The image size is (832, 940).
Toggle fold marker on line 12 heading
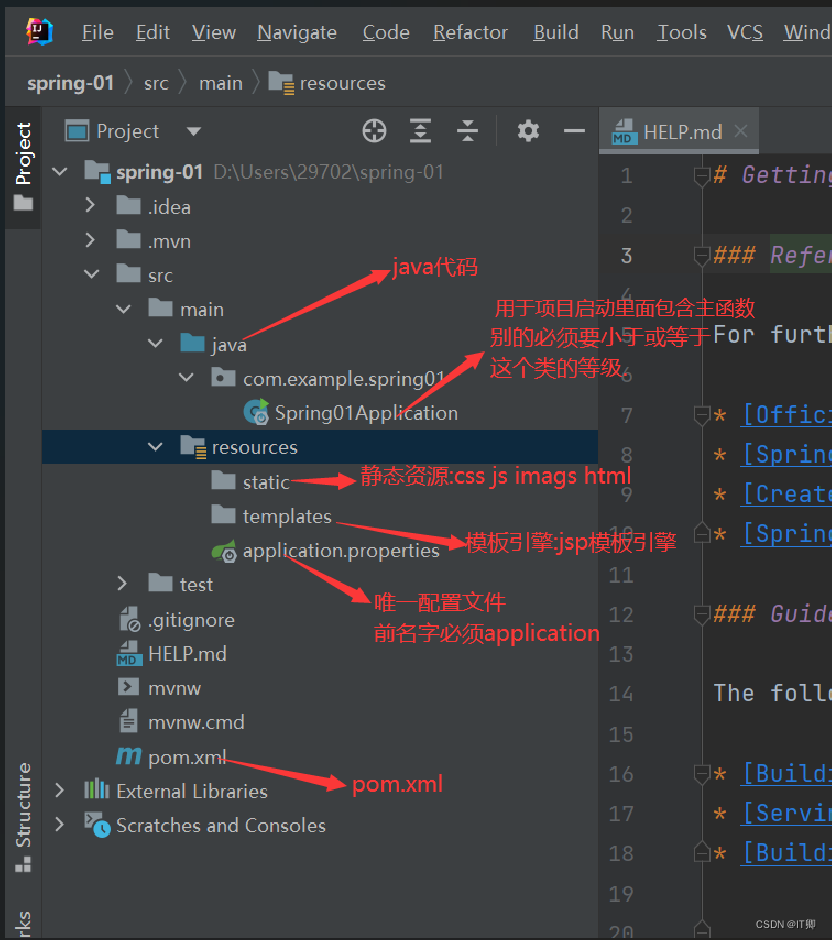(x=701, y=614)
